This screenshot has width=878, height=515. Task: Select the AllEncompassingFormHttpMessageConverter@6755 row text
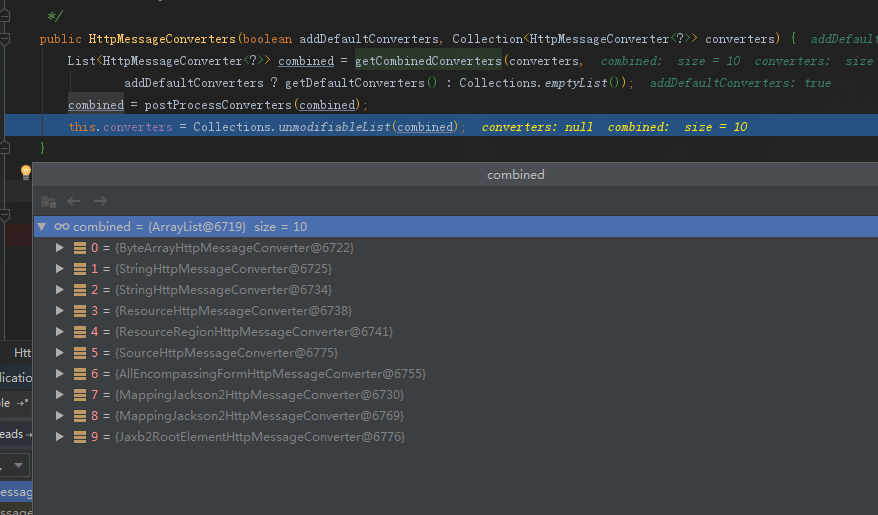(270, 373)
